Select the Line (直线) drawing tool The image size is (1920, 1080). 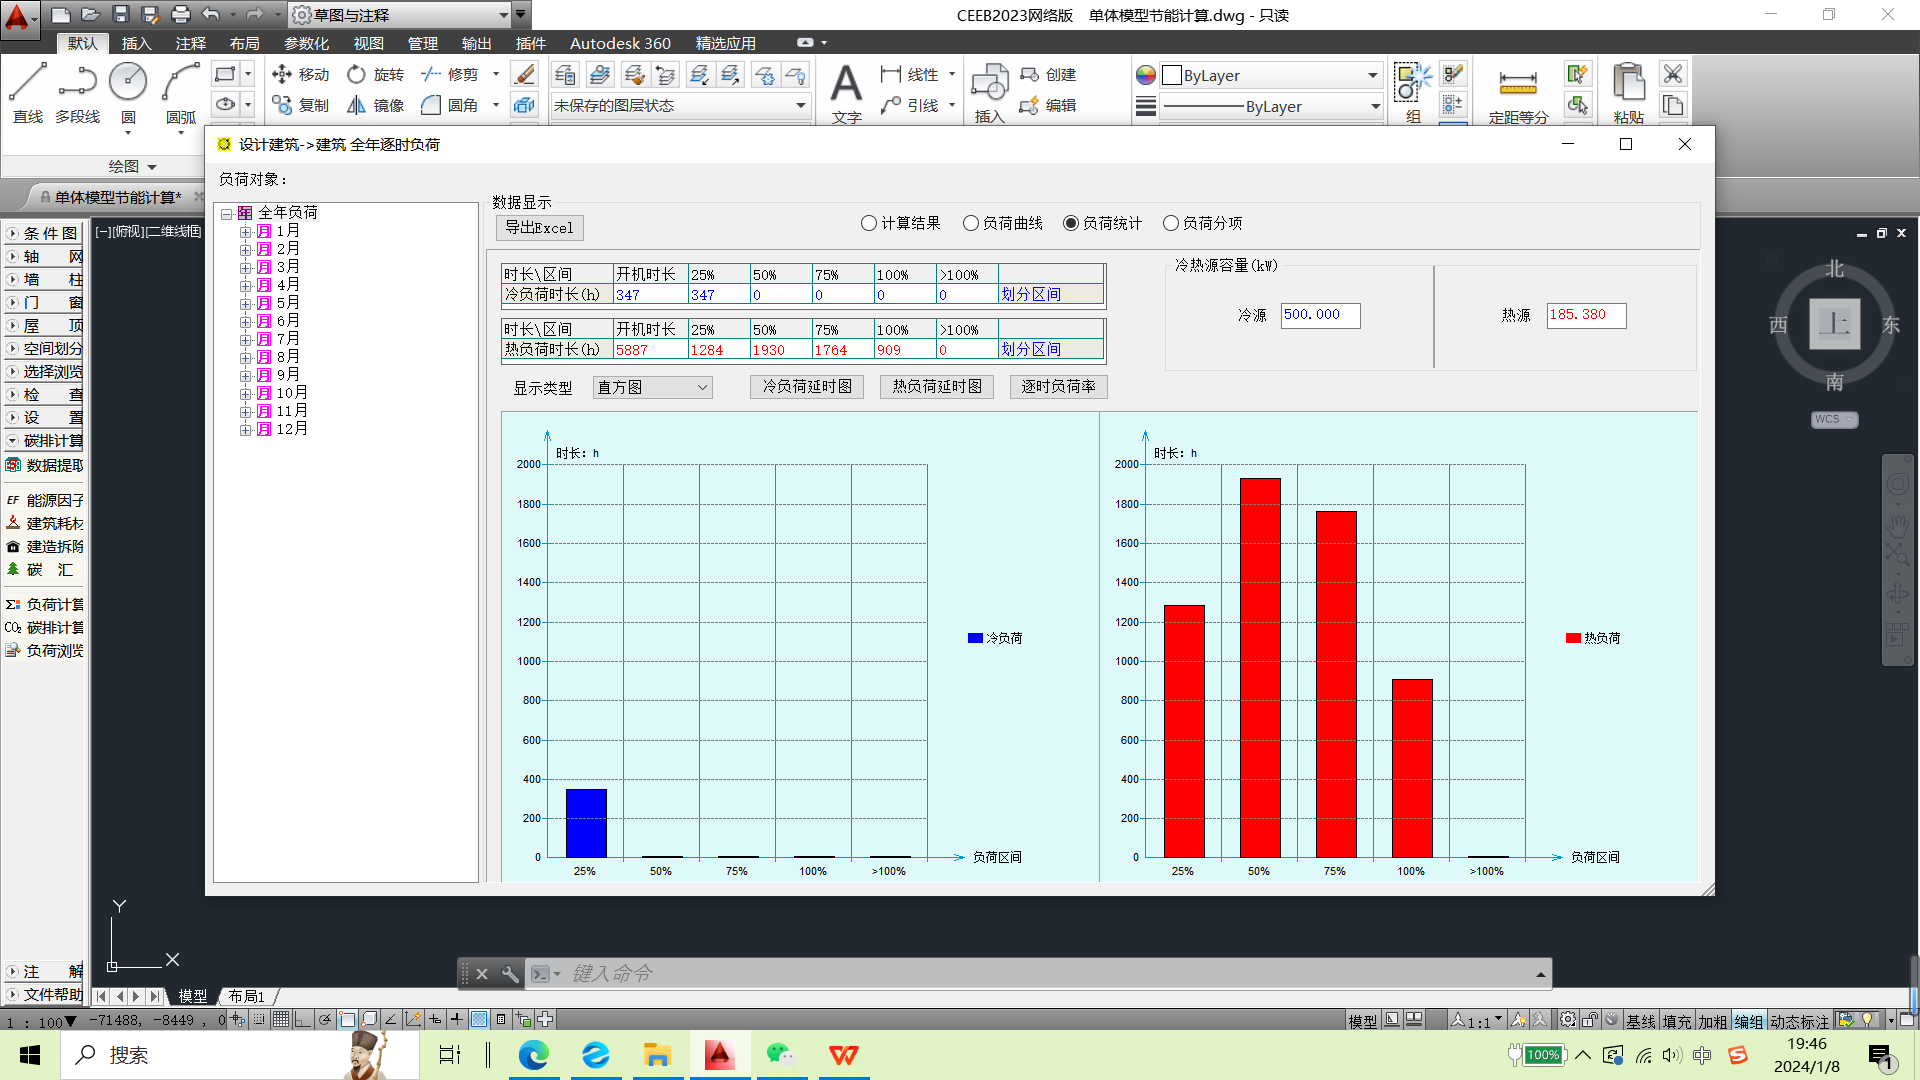pyautogui.click(x=27, y=83)
